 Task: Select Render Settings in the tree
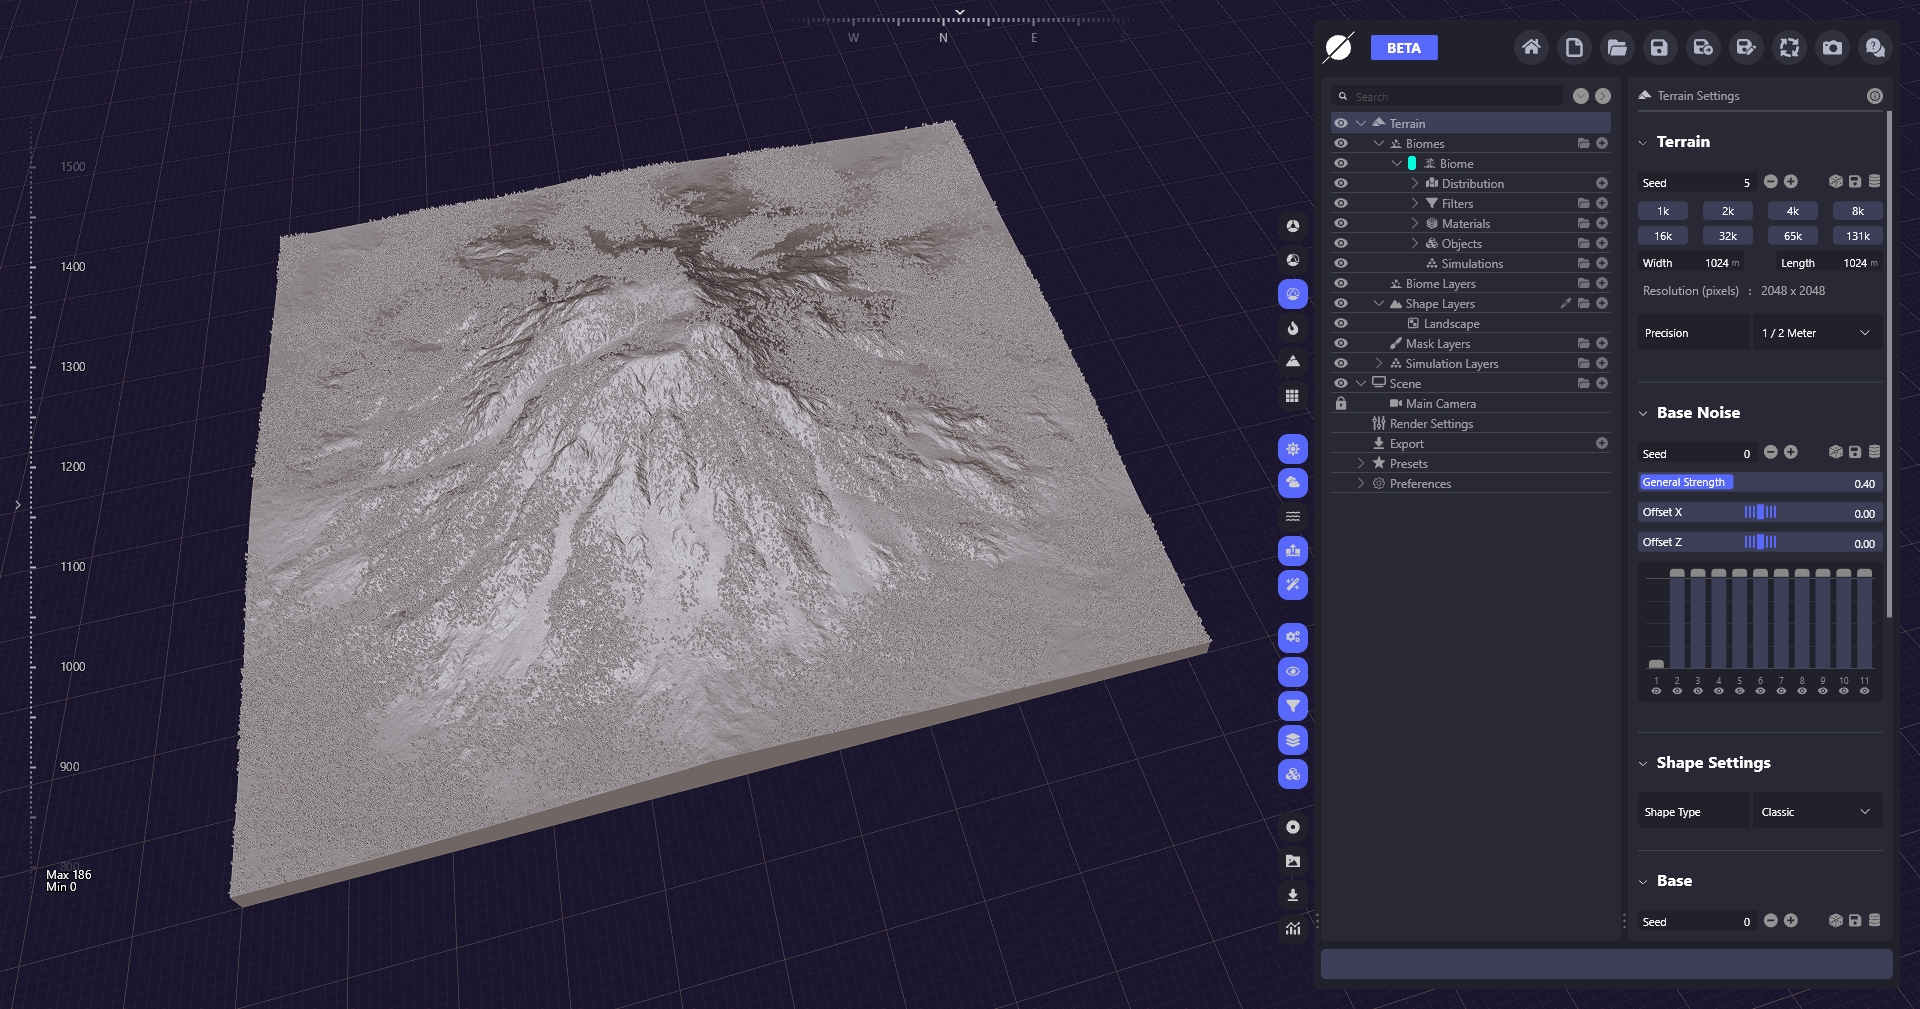(x=1431, y=424)
